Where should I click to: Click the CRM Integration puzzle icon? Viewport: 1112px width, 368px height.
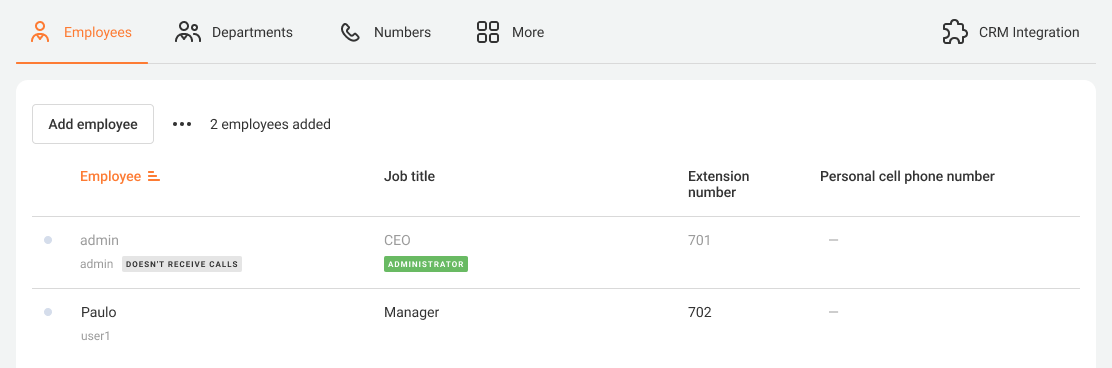[955, 32]
